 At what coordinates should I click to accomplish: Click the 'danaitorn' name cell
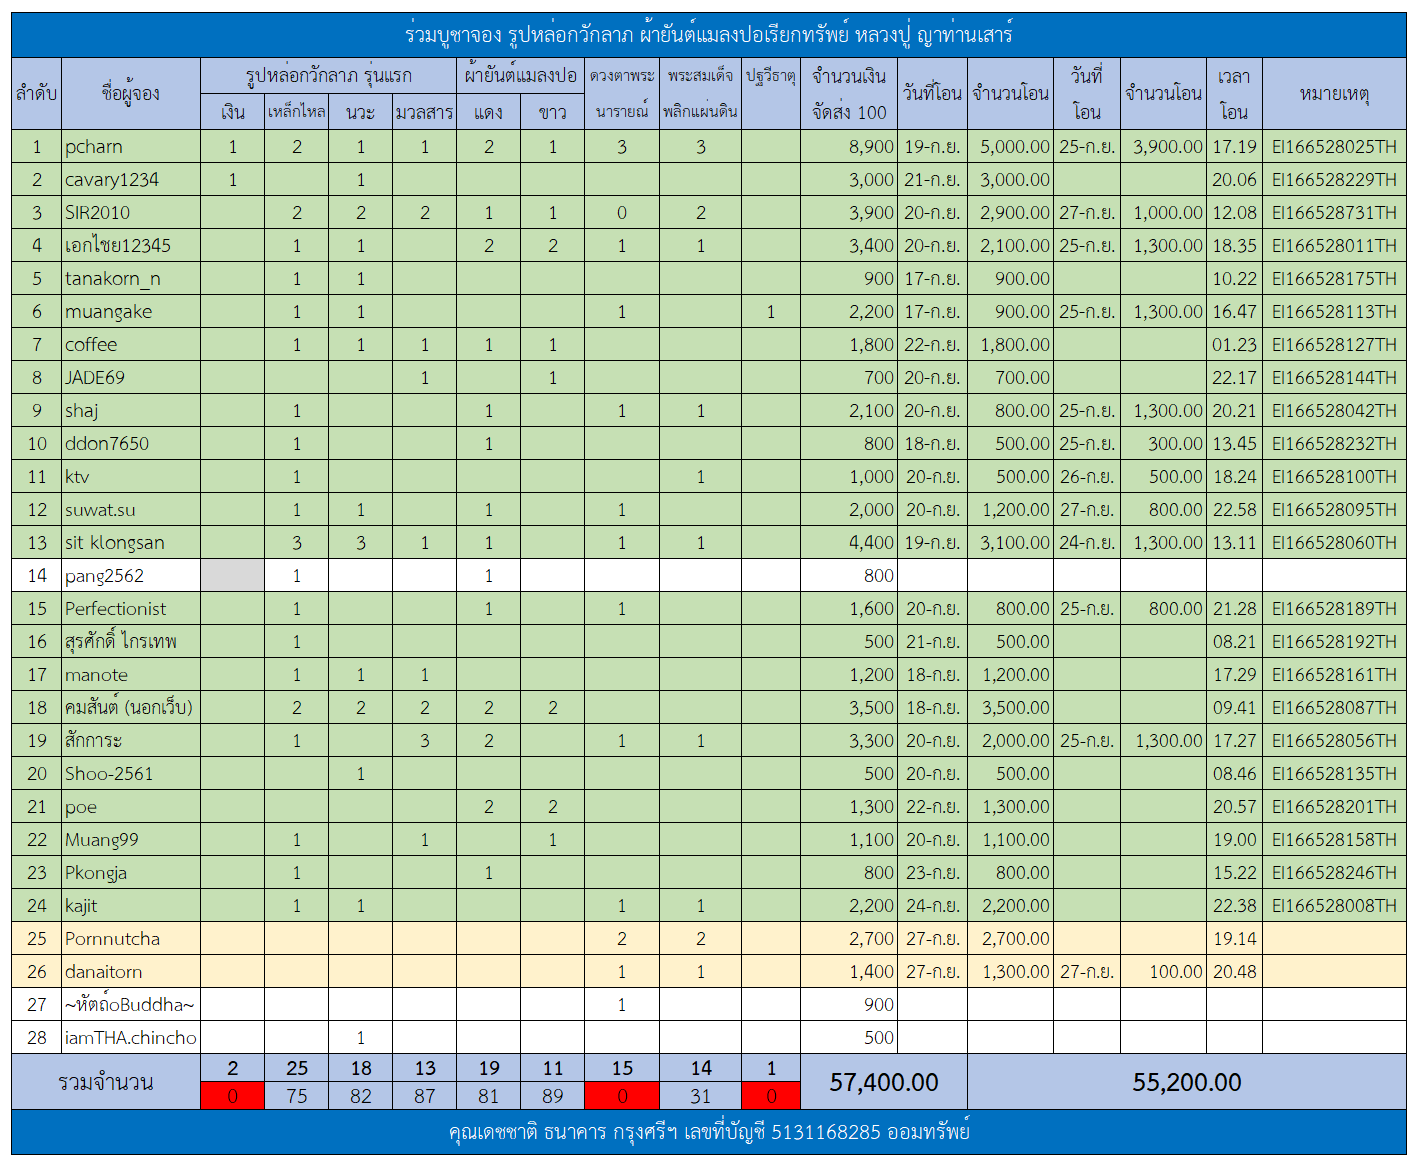(x=131, y=971)
